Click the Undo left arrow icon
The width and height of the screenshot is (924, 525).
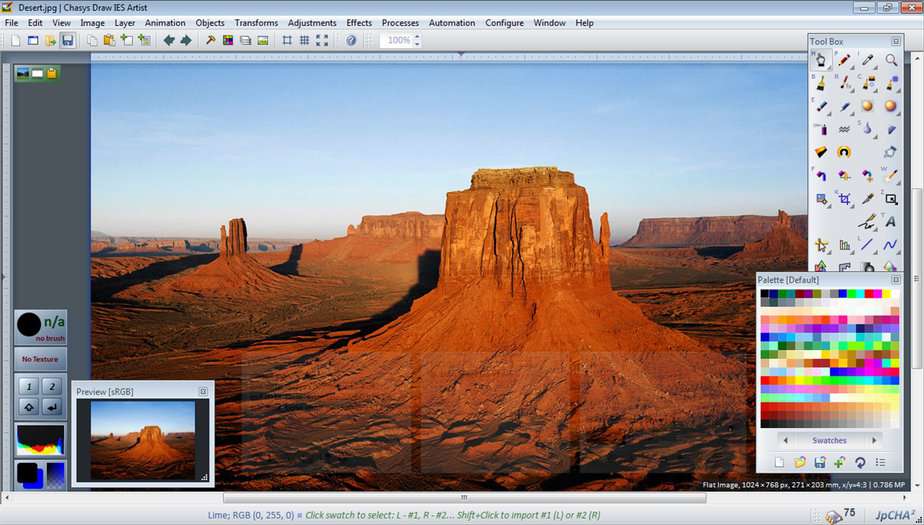pos(169,40)
